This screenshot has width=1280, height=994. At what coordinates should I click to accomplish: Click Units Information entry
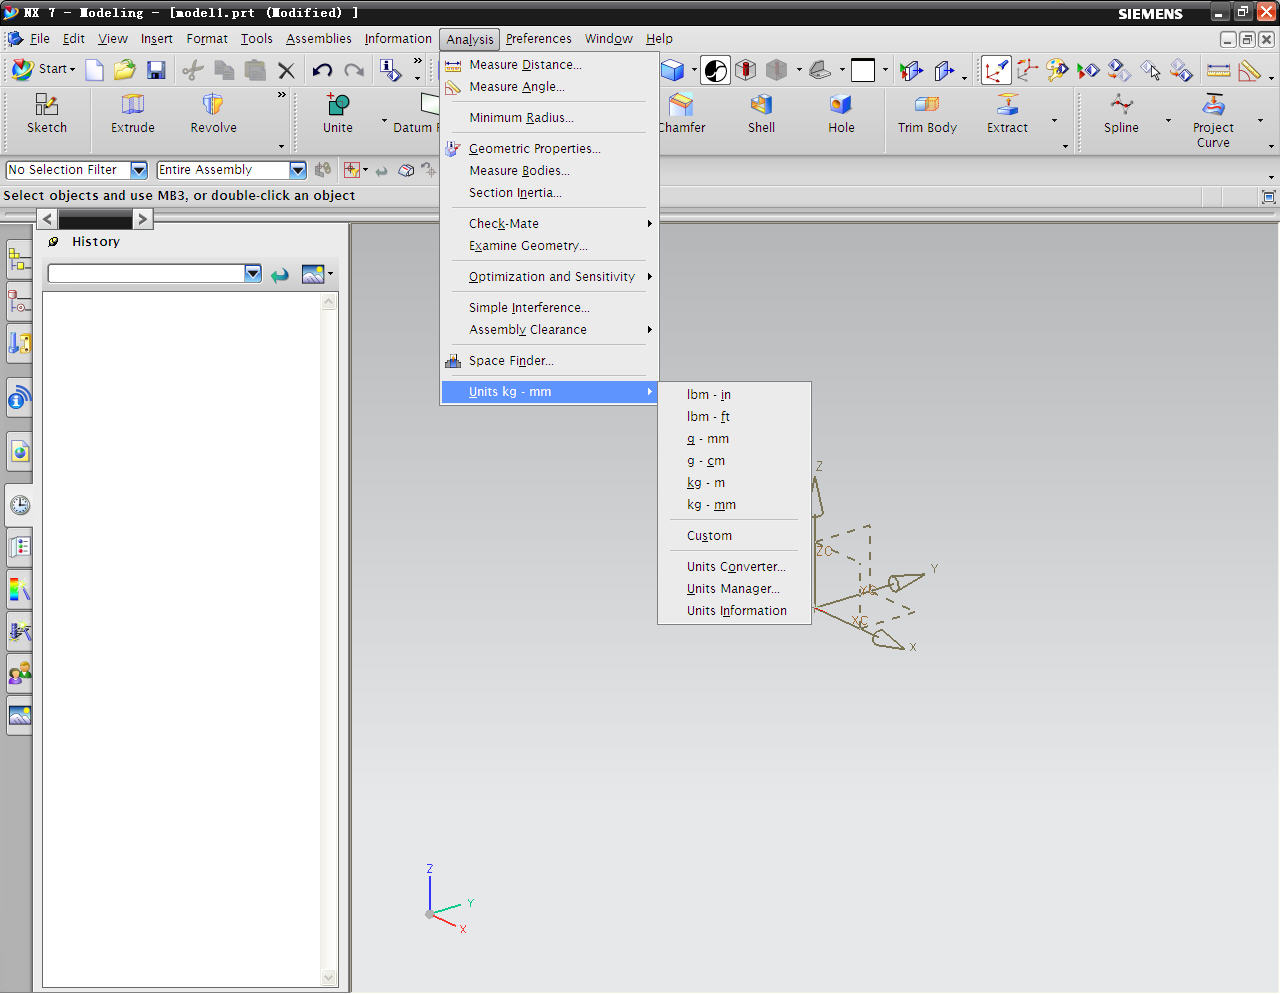click(x=734, y=611)
